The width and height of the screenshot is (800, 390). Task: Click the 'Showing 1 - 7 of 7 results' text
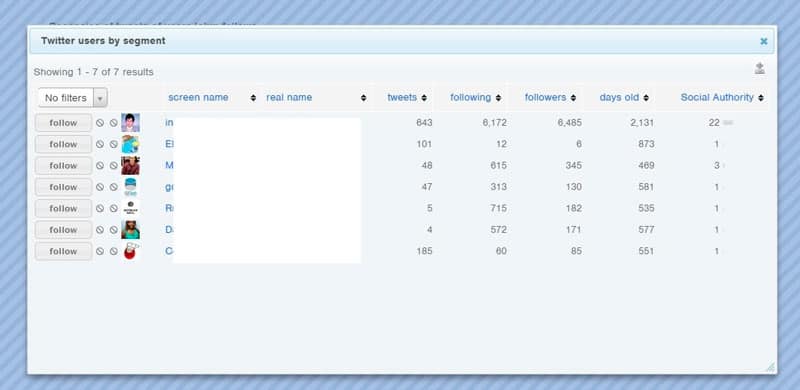point(93,72)
